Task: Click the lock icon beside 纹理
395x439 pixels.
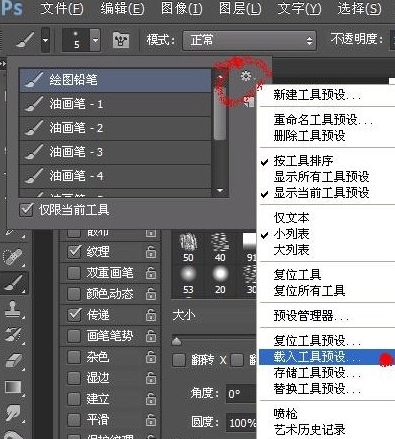Action: point(151,252)
